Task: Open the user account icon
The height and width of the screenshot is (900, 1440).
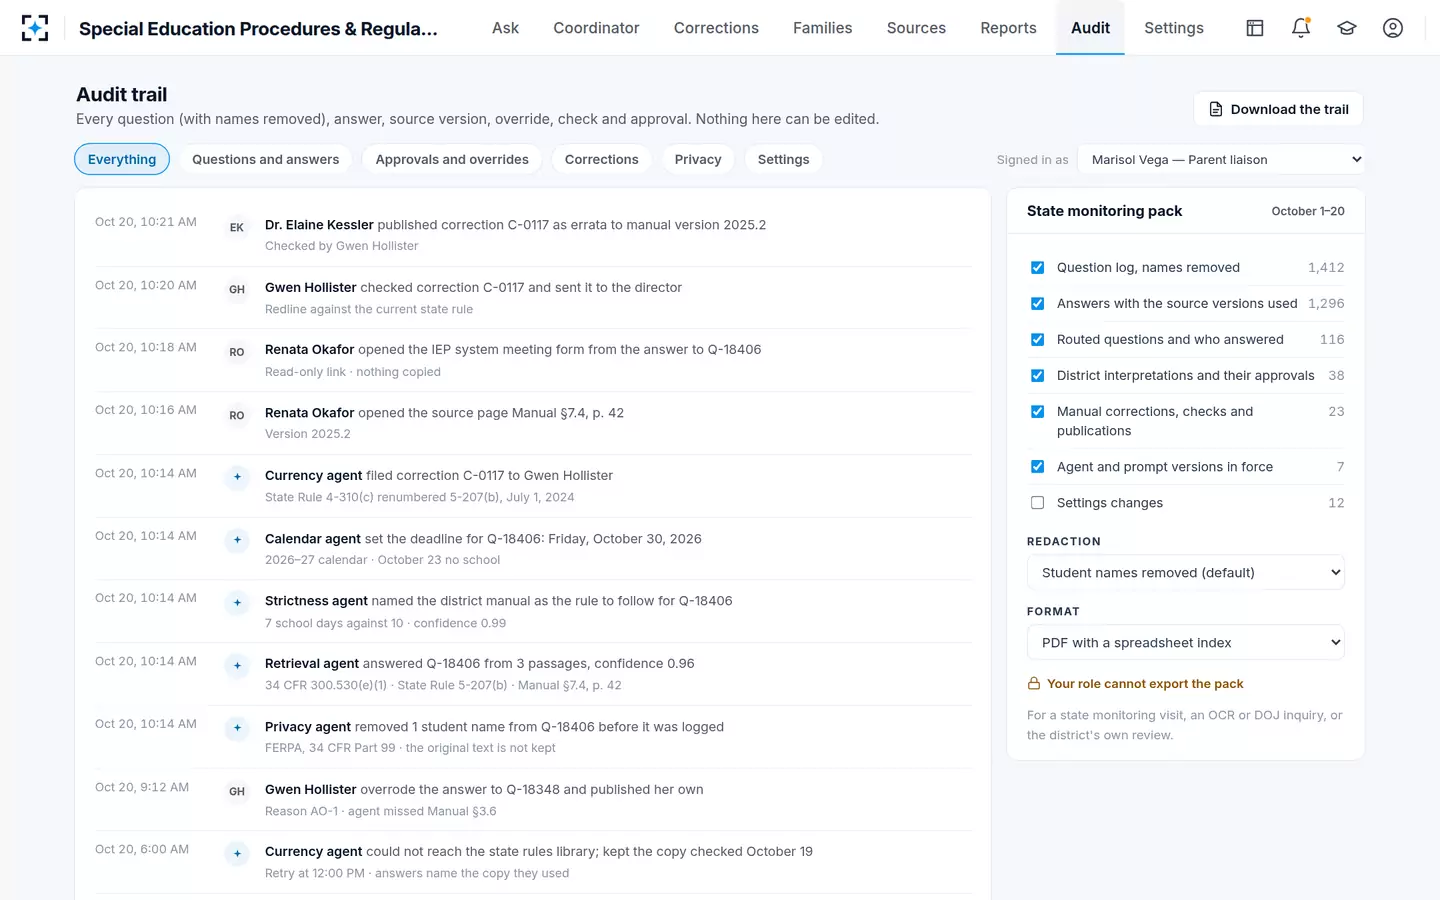Action: (1393, 28)
